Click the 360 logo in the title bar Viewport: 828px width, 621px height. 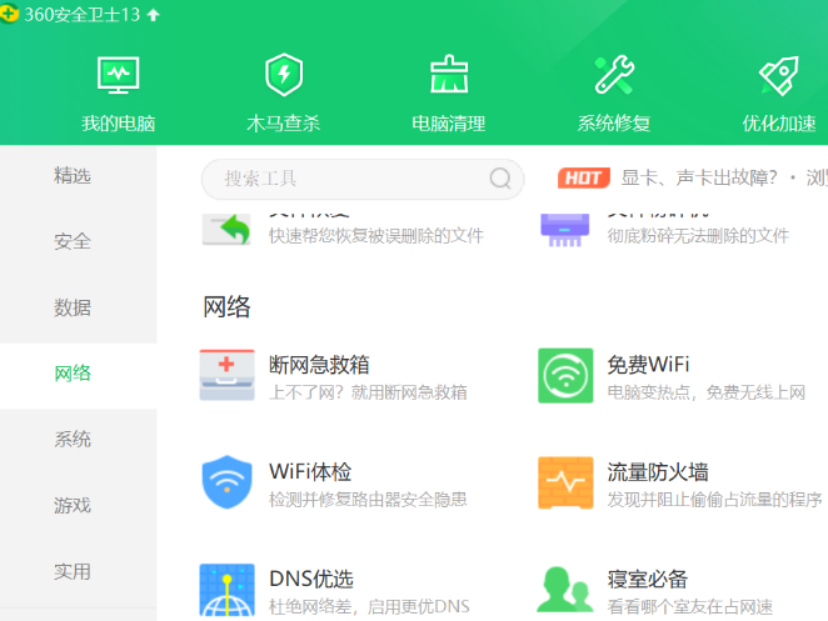click(9, 14)
